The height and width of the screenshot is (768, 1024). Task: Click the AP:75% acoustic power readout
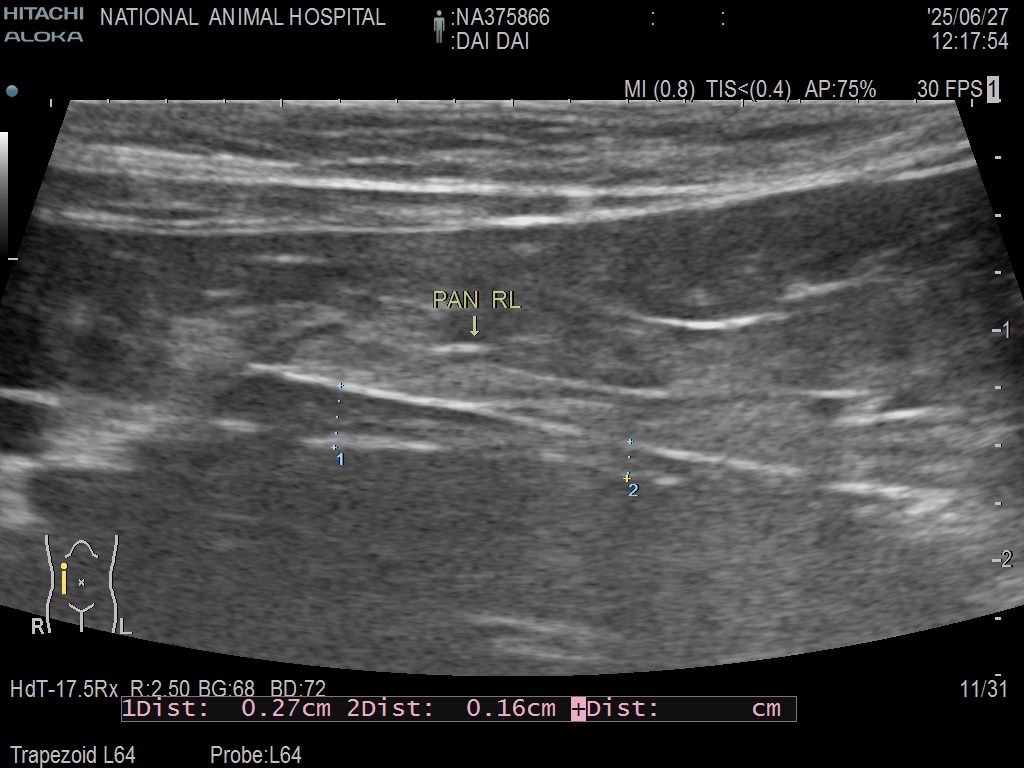point(840,90)
